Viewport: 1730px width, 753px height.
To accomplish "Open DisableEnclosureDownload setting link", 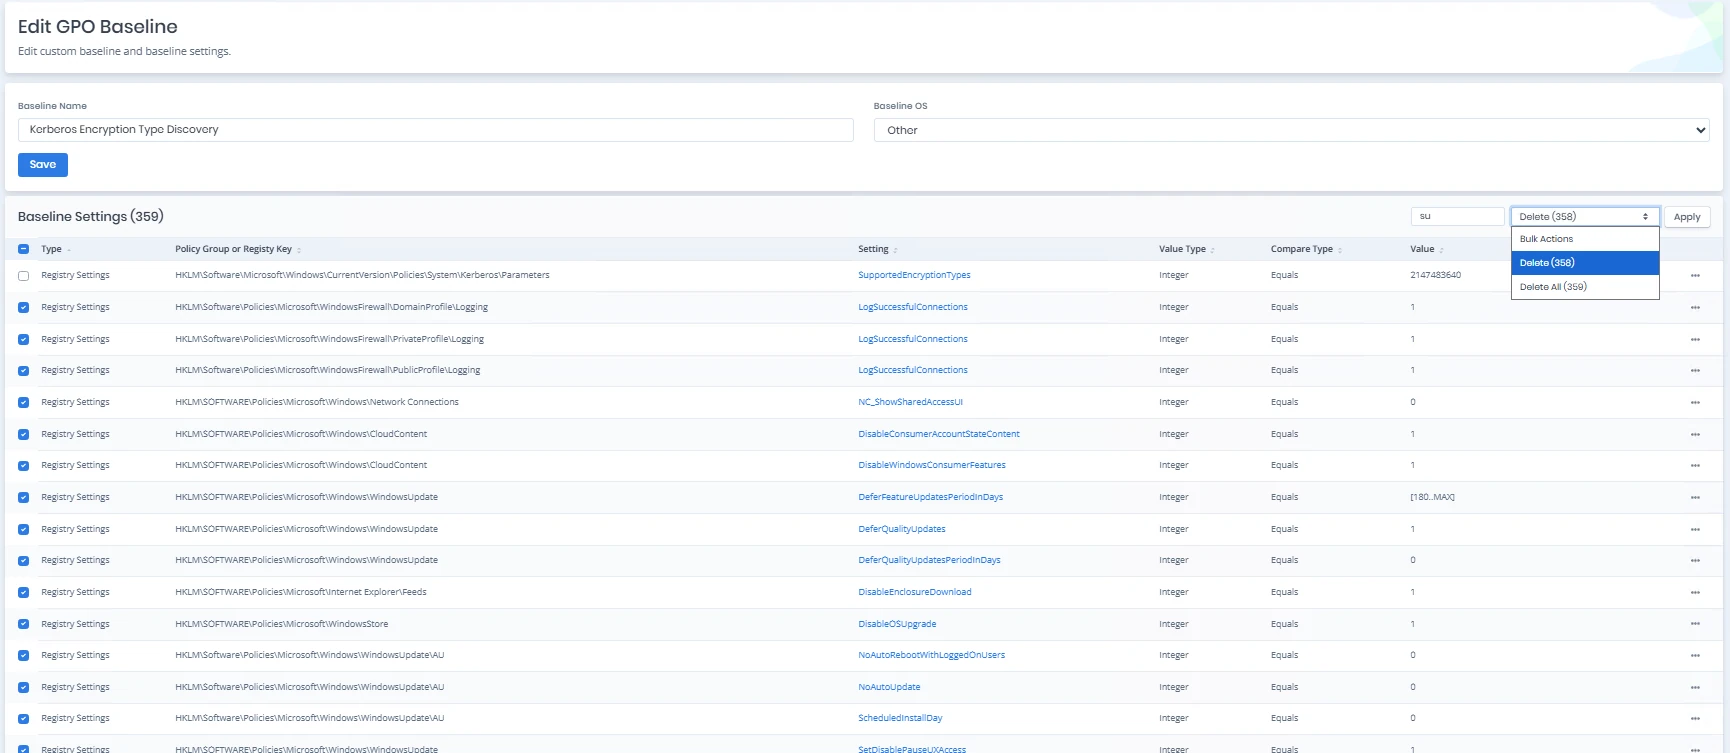I will 914,592.
